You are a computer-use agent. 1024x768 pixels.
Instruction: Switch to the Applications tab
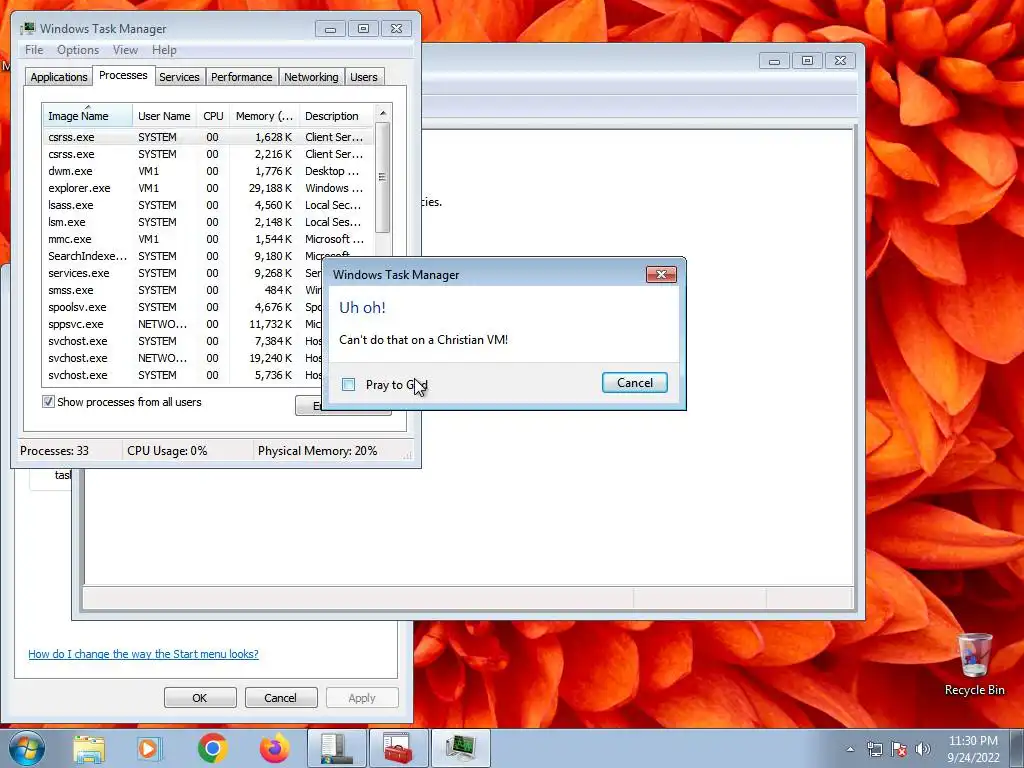coord(59,77)
